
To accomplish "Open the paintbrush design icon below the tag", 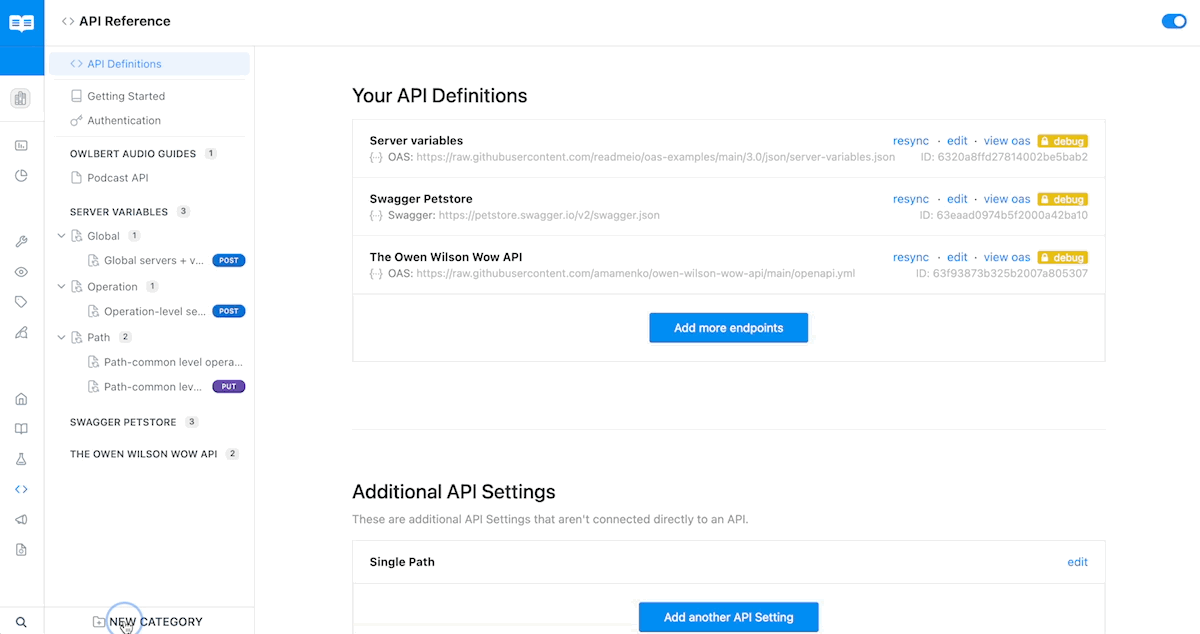I will 21,333.
